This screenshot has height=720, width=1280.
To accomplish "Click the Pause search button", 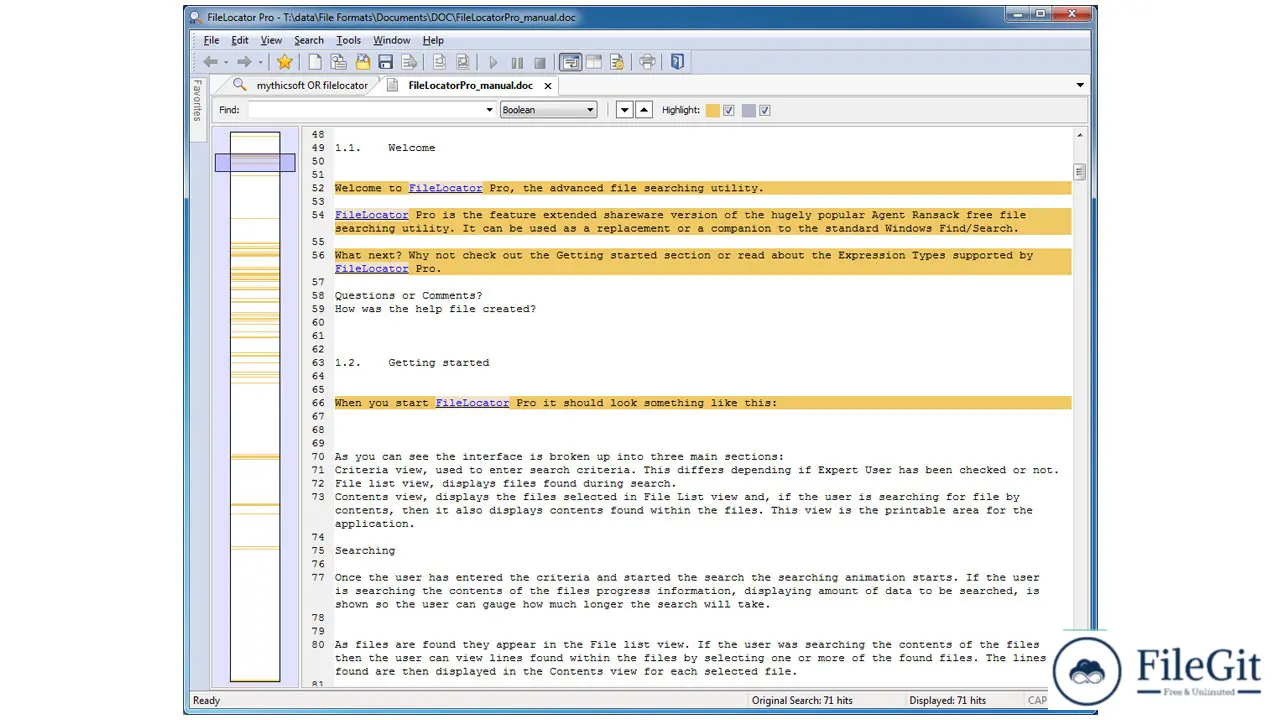I will click(516, 62).
